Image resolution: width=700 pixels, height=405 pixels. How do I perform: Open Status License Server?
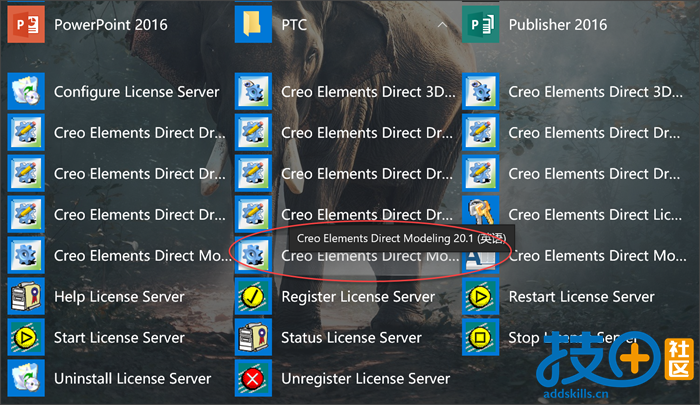pyautogui.click(x=329, y=338)
